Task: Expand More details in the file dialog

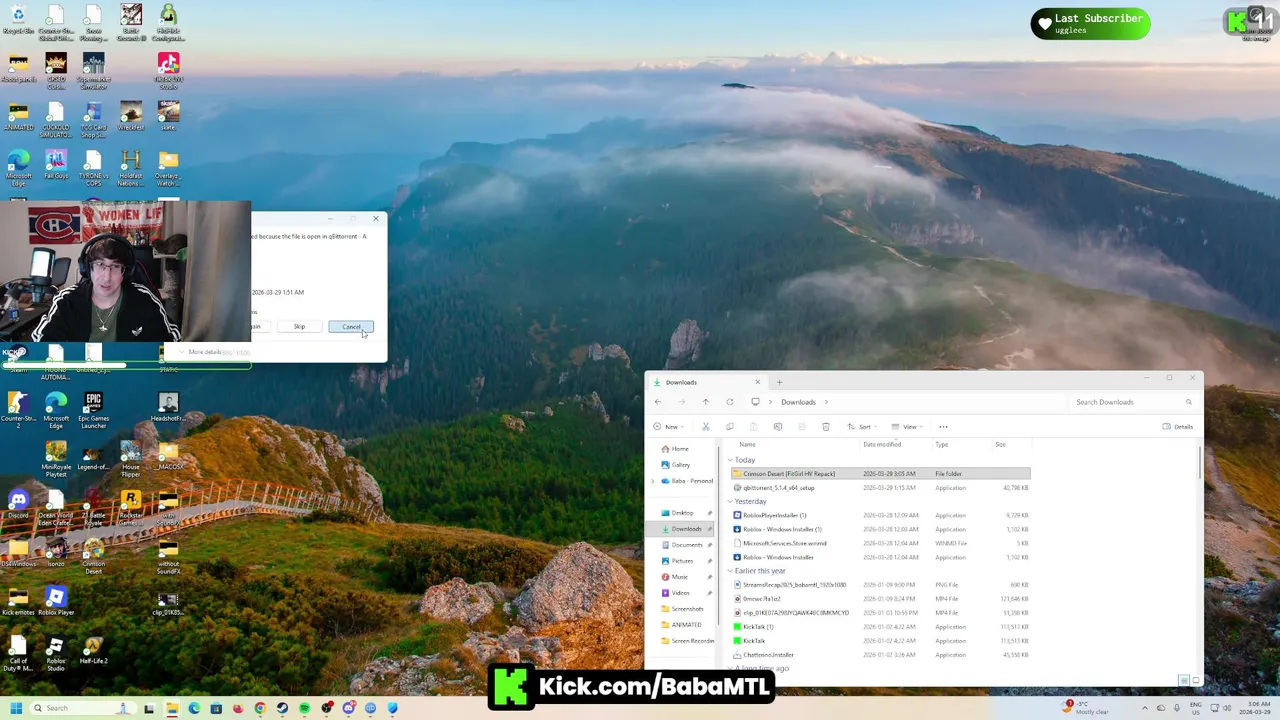Action: 199,352
